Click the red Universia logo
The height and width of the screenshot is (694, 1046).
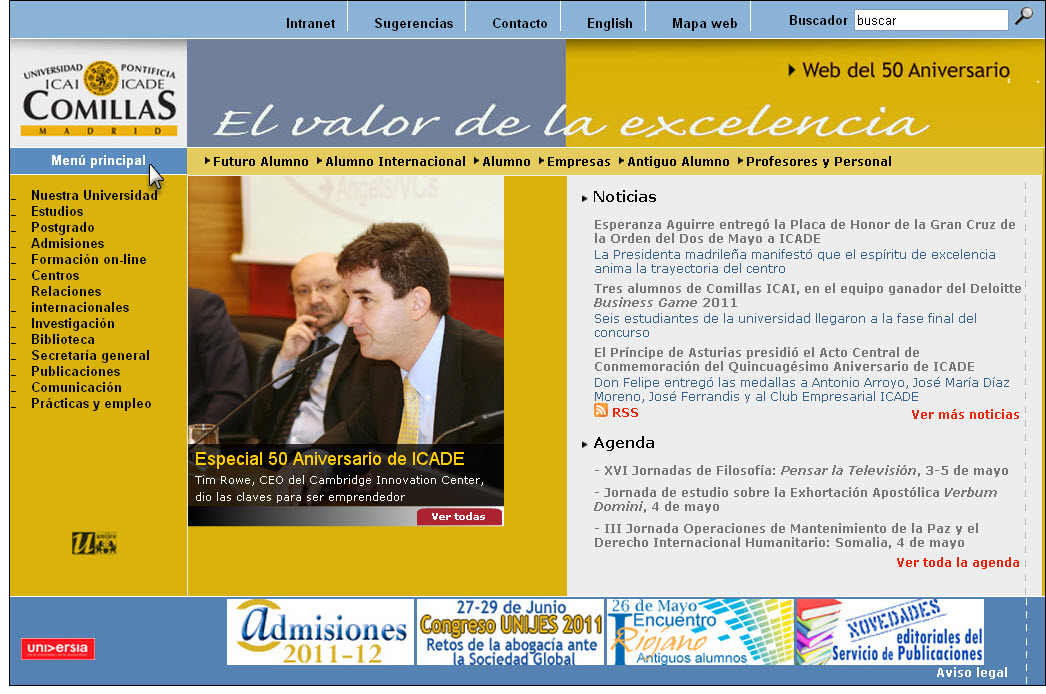(57, 649)
